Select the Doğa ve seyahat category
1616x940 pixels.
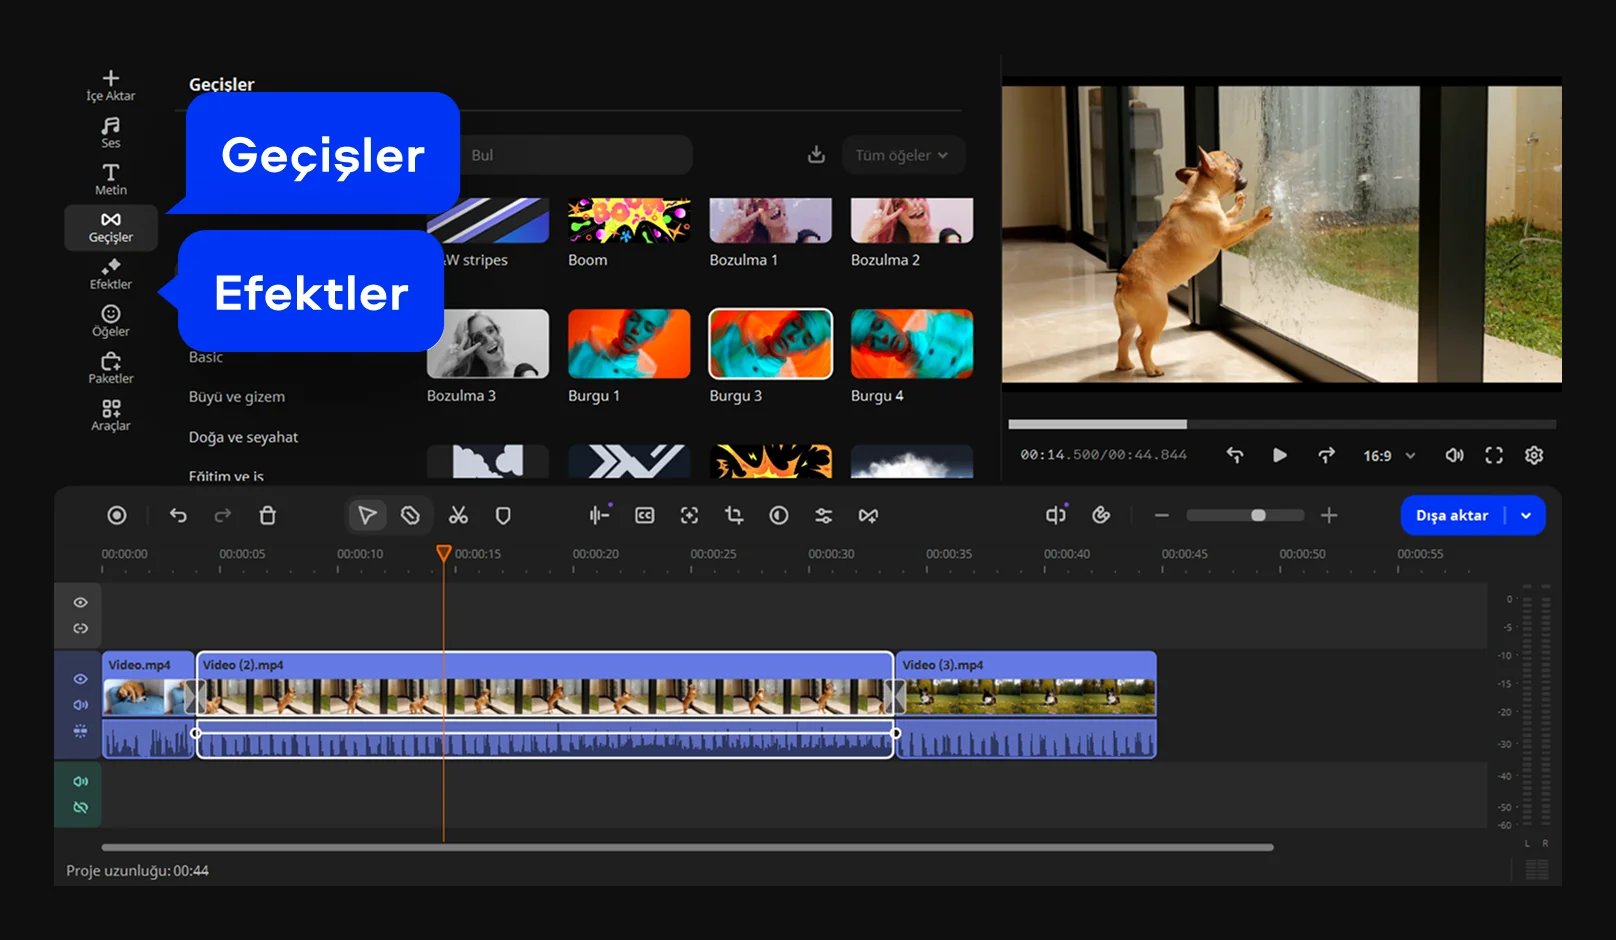click(243, 437)
